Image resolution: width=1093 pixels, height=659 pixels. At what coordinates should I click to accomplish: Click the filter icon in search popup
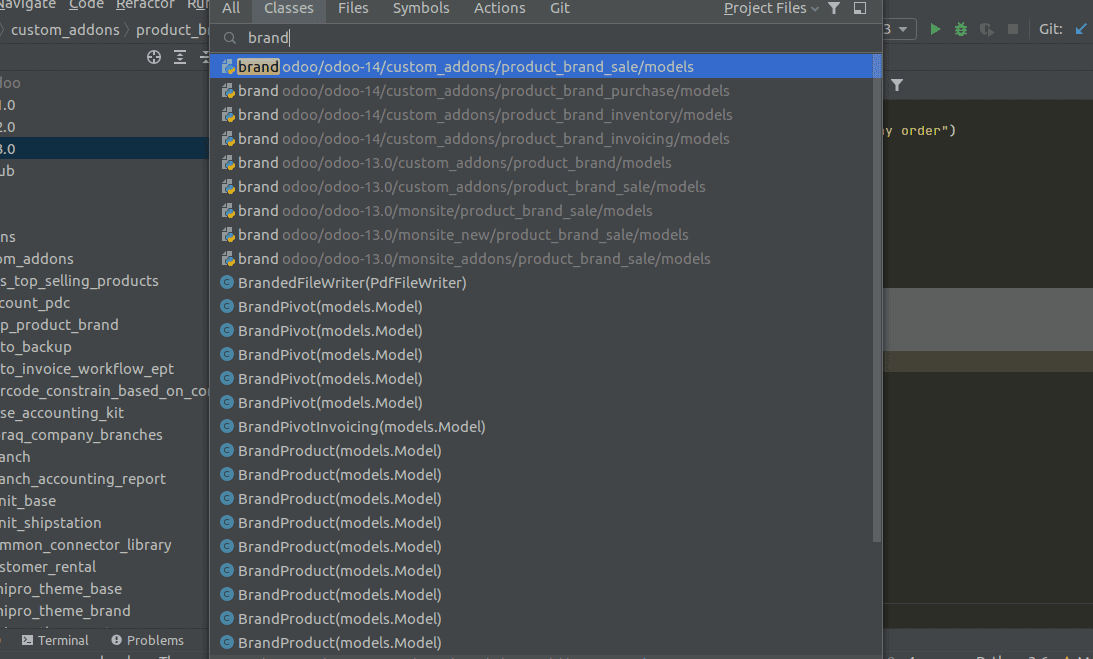tap(834, 8)
